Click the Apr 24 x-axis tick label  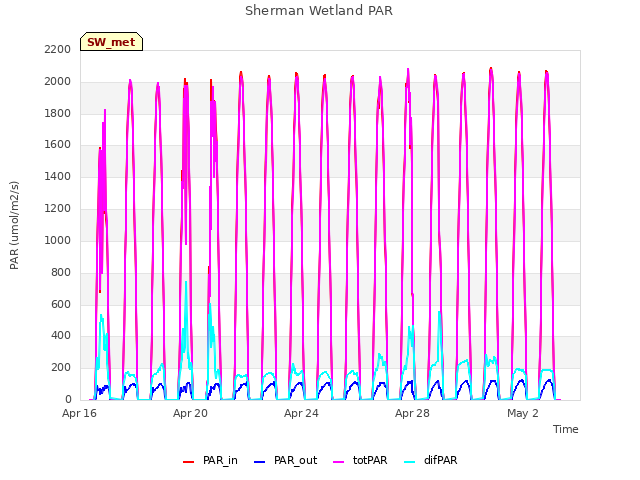pos(301,413)
